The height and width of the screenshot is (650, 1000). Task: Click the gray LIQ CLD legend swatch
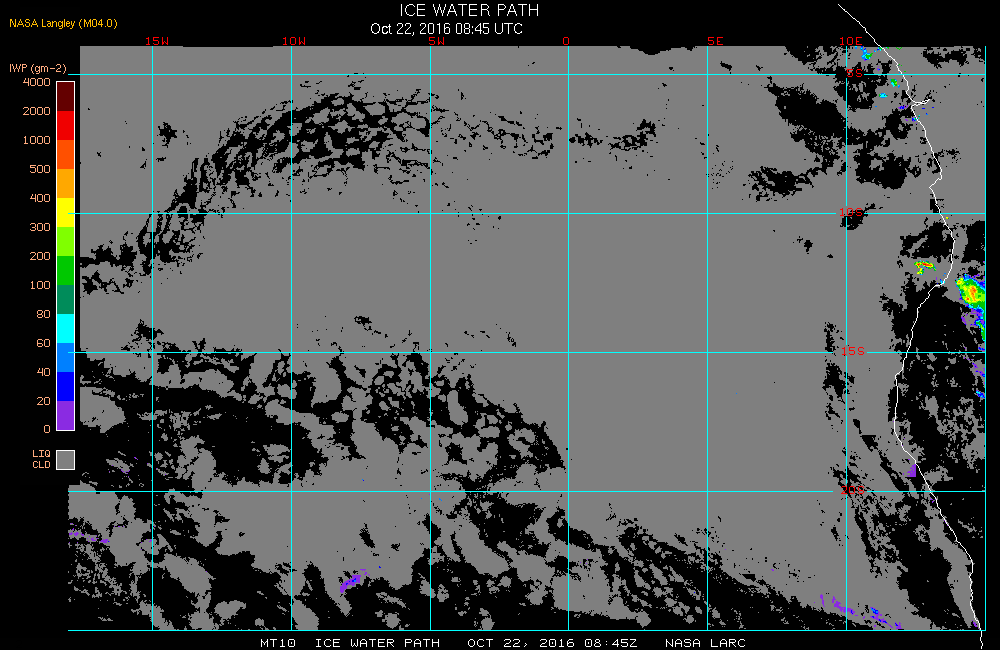coord(66,460)
